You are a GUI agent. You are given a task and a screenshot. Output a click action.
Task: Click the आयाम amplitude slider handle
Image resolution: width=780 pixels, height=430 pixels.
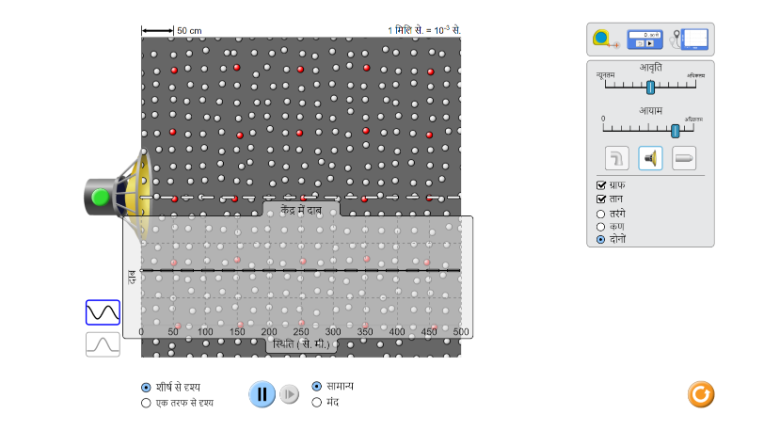(x=676, y=131)
